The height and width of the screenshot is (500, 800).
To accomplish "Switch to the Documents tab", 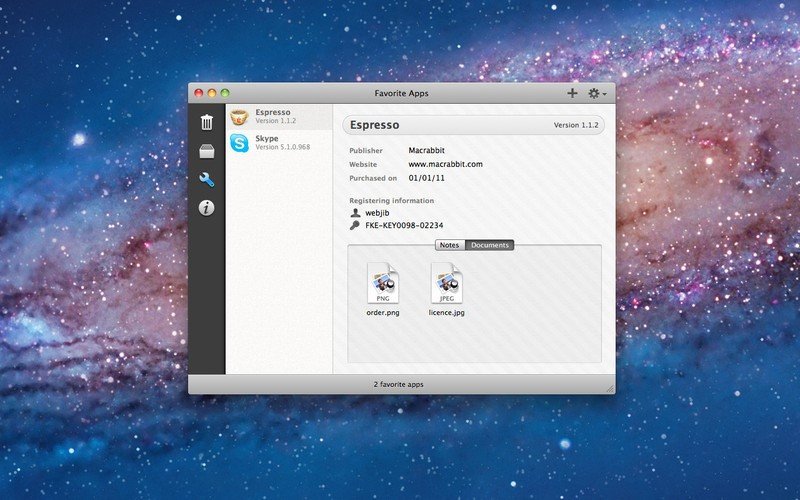I will pos(490,245).
